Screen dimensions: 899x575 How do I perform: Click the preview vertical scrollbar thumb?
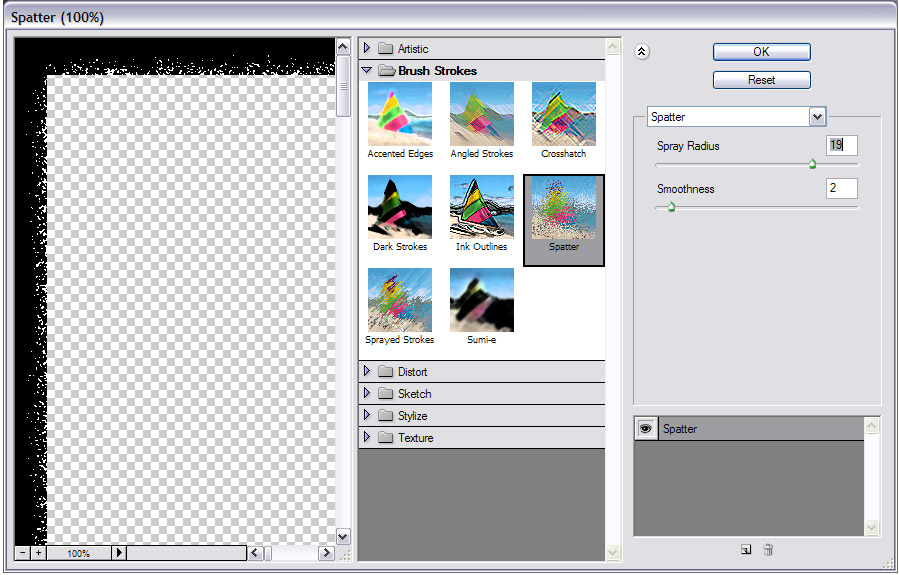click(343, 86)
